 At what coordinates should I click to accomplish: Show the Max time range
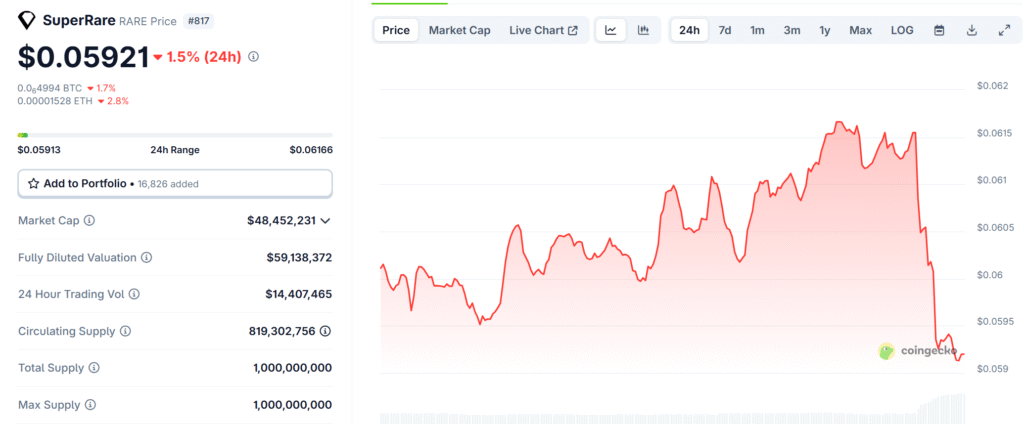(860, 30)
